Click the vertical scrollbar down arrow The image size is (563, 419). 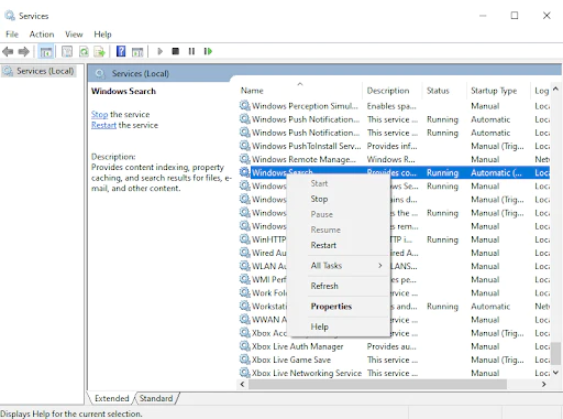pos(556,373)
